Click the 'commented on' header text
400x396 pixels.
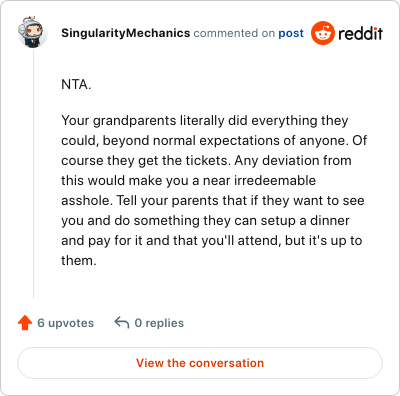[x=234, y=33]
